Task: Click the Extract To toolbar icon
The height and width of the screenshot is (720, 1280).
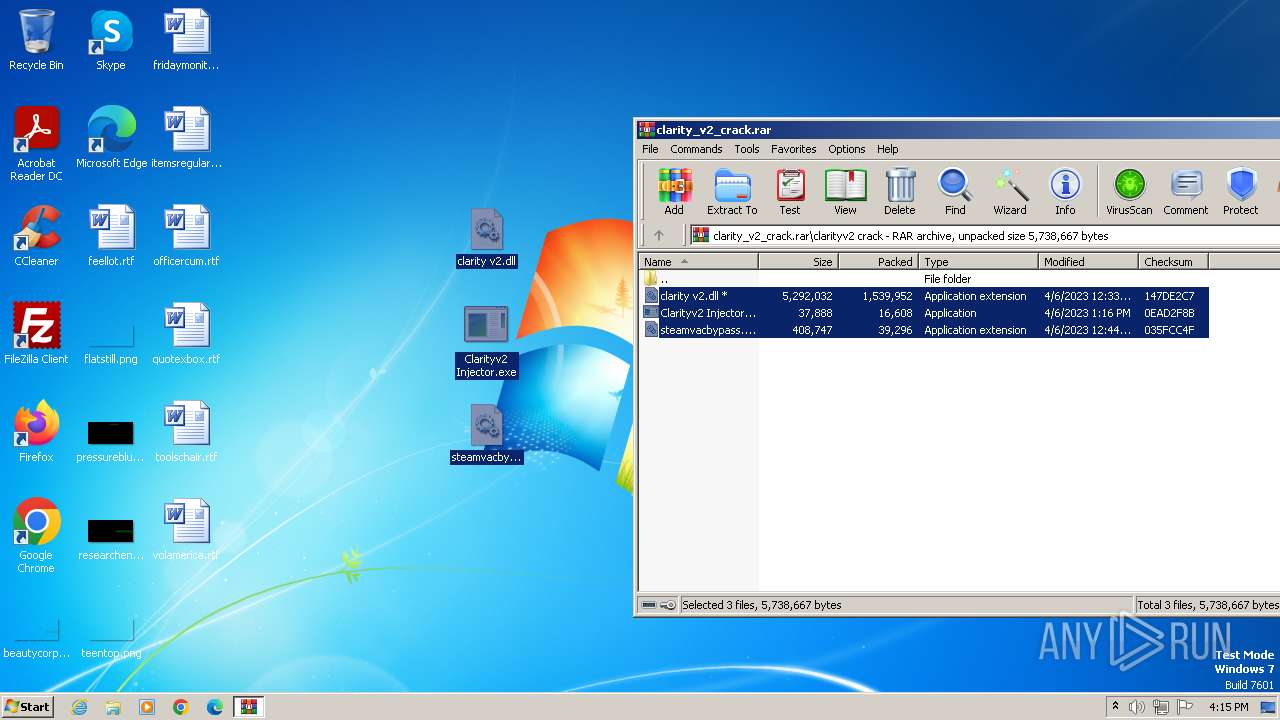Action: coord(732,191)
